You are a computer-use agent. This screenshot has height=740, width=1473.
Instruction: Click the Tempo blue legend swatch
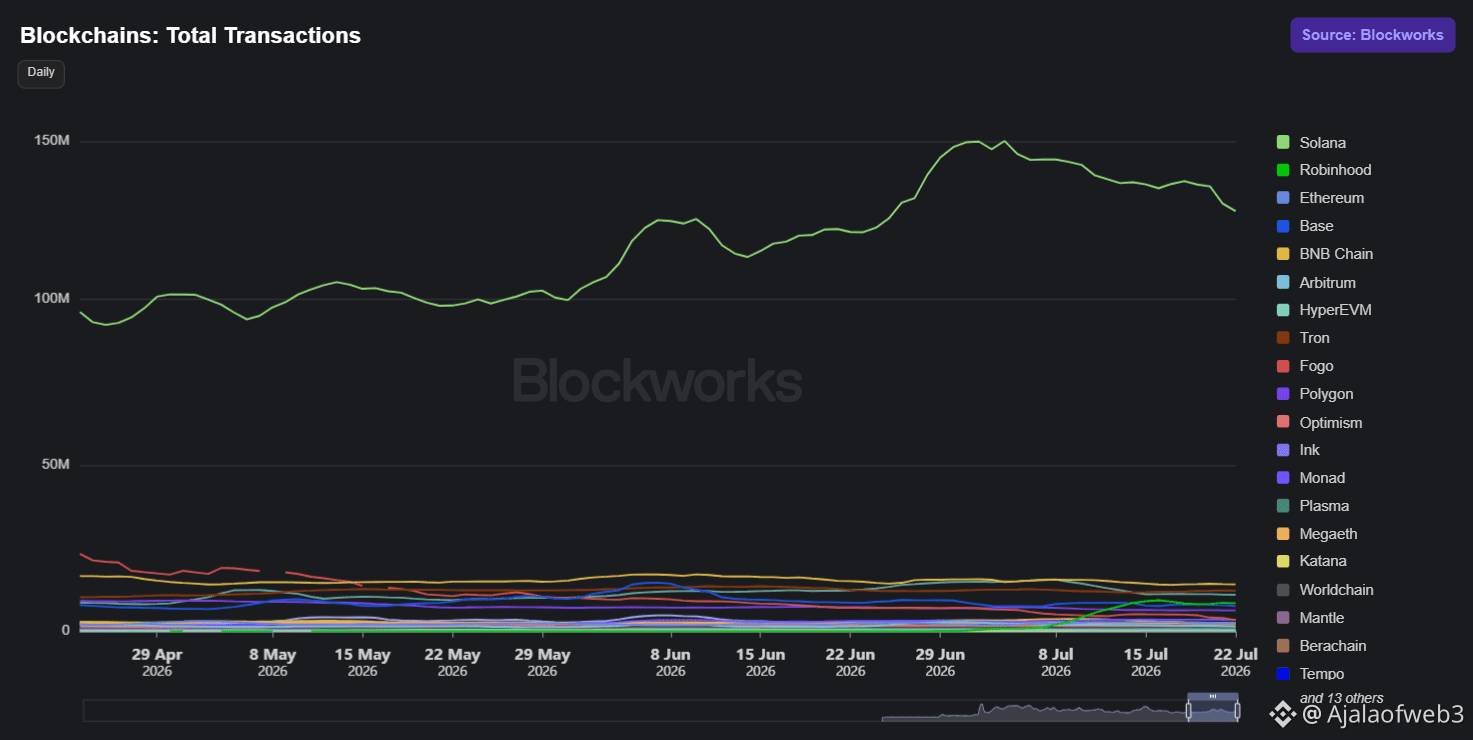point(1283,674)
